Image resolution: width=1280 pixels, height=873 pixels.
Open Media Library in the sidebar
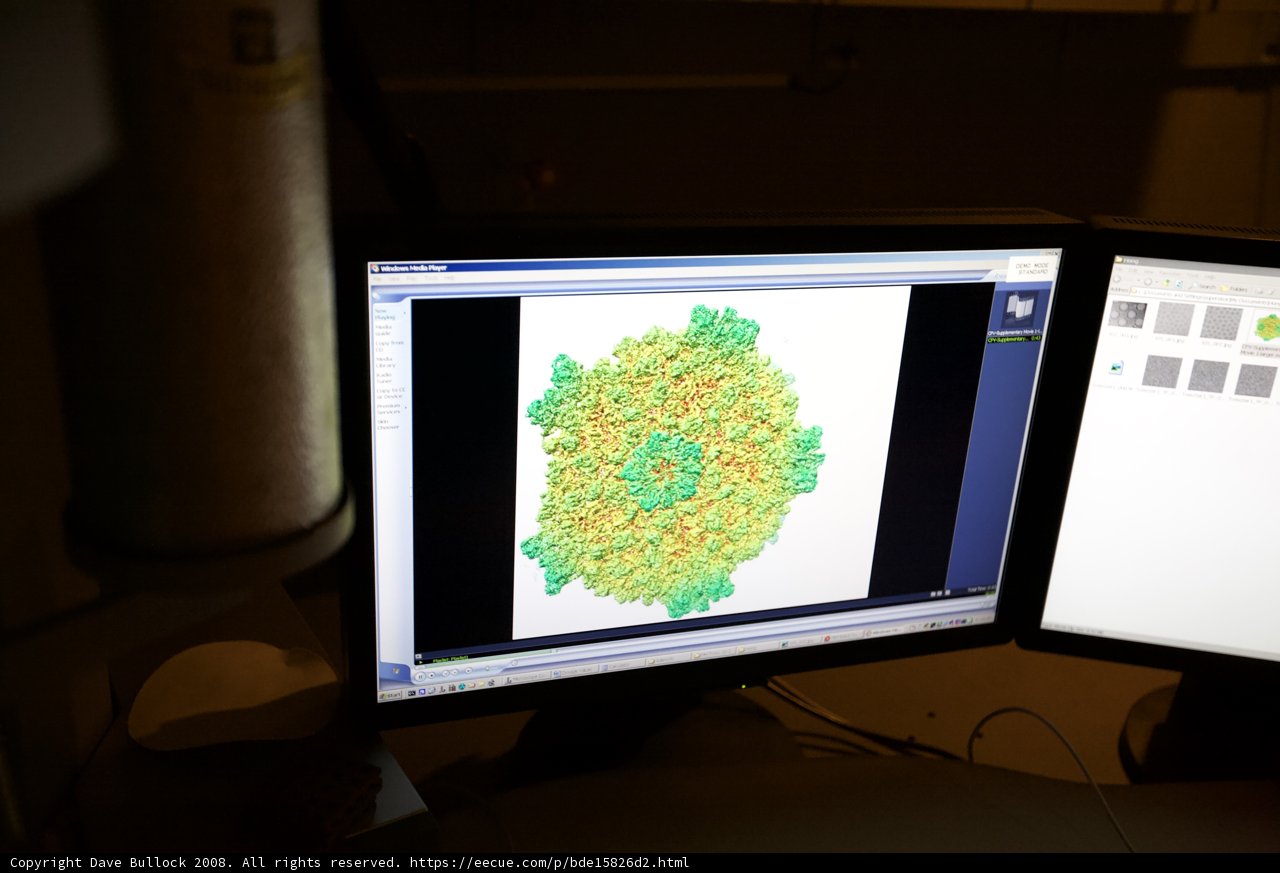point(386,362)
